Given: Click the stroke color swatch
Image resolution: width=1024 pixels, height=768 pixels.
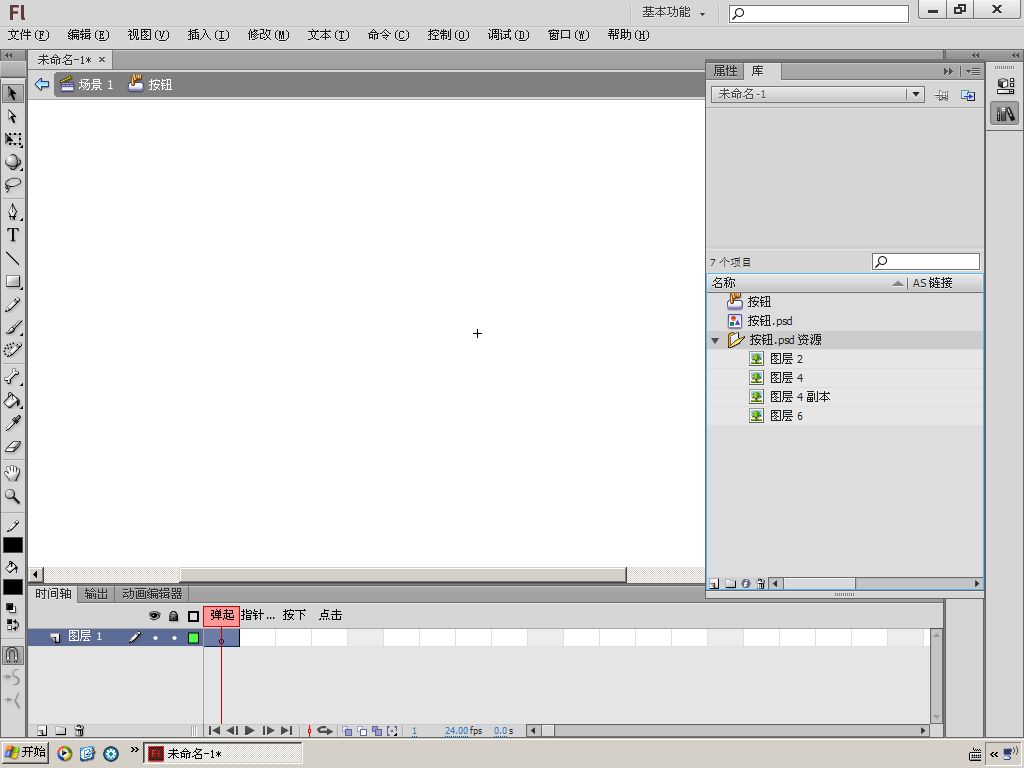Looking at the screenshot, I should click(x=13, y=545).
